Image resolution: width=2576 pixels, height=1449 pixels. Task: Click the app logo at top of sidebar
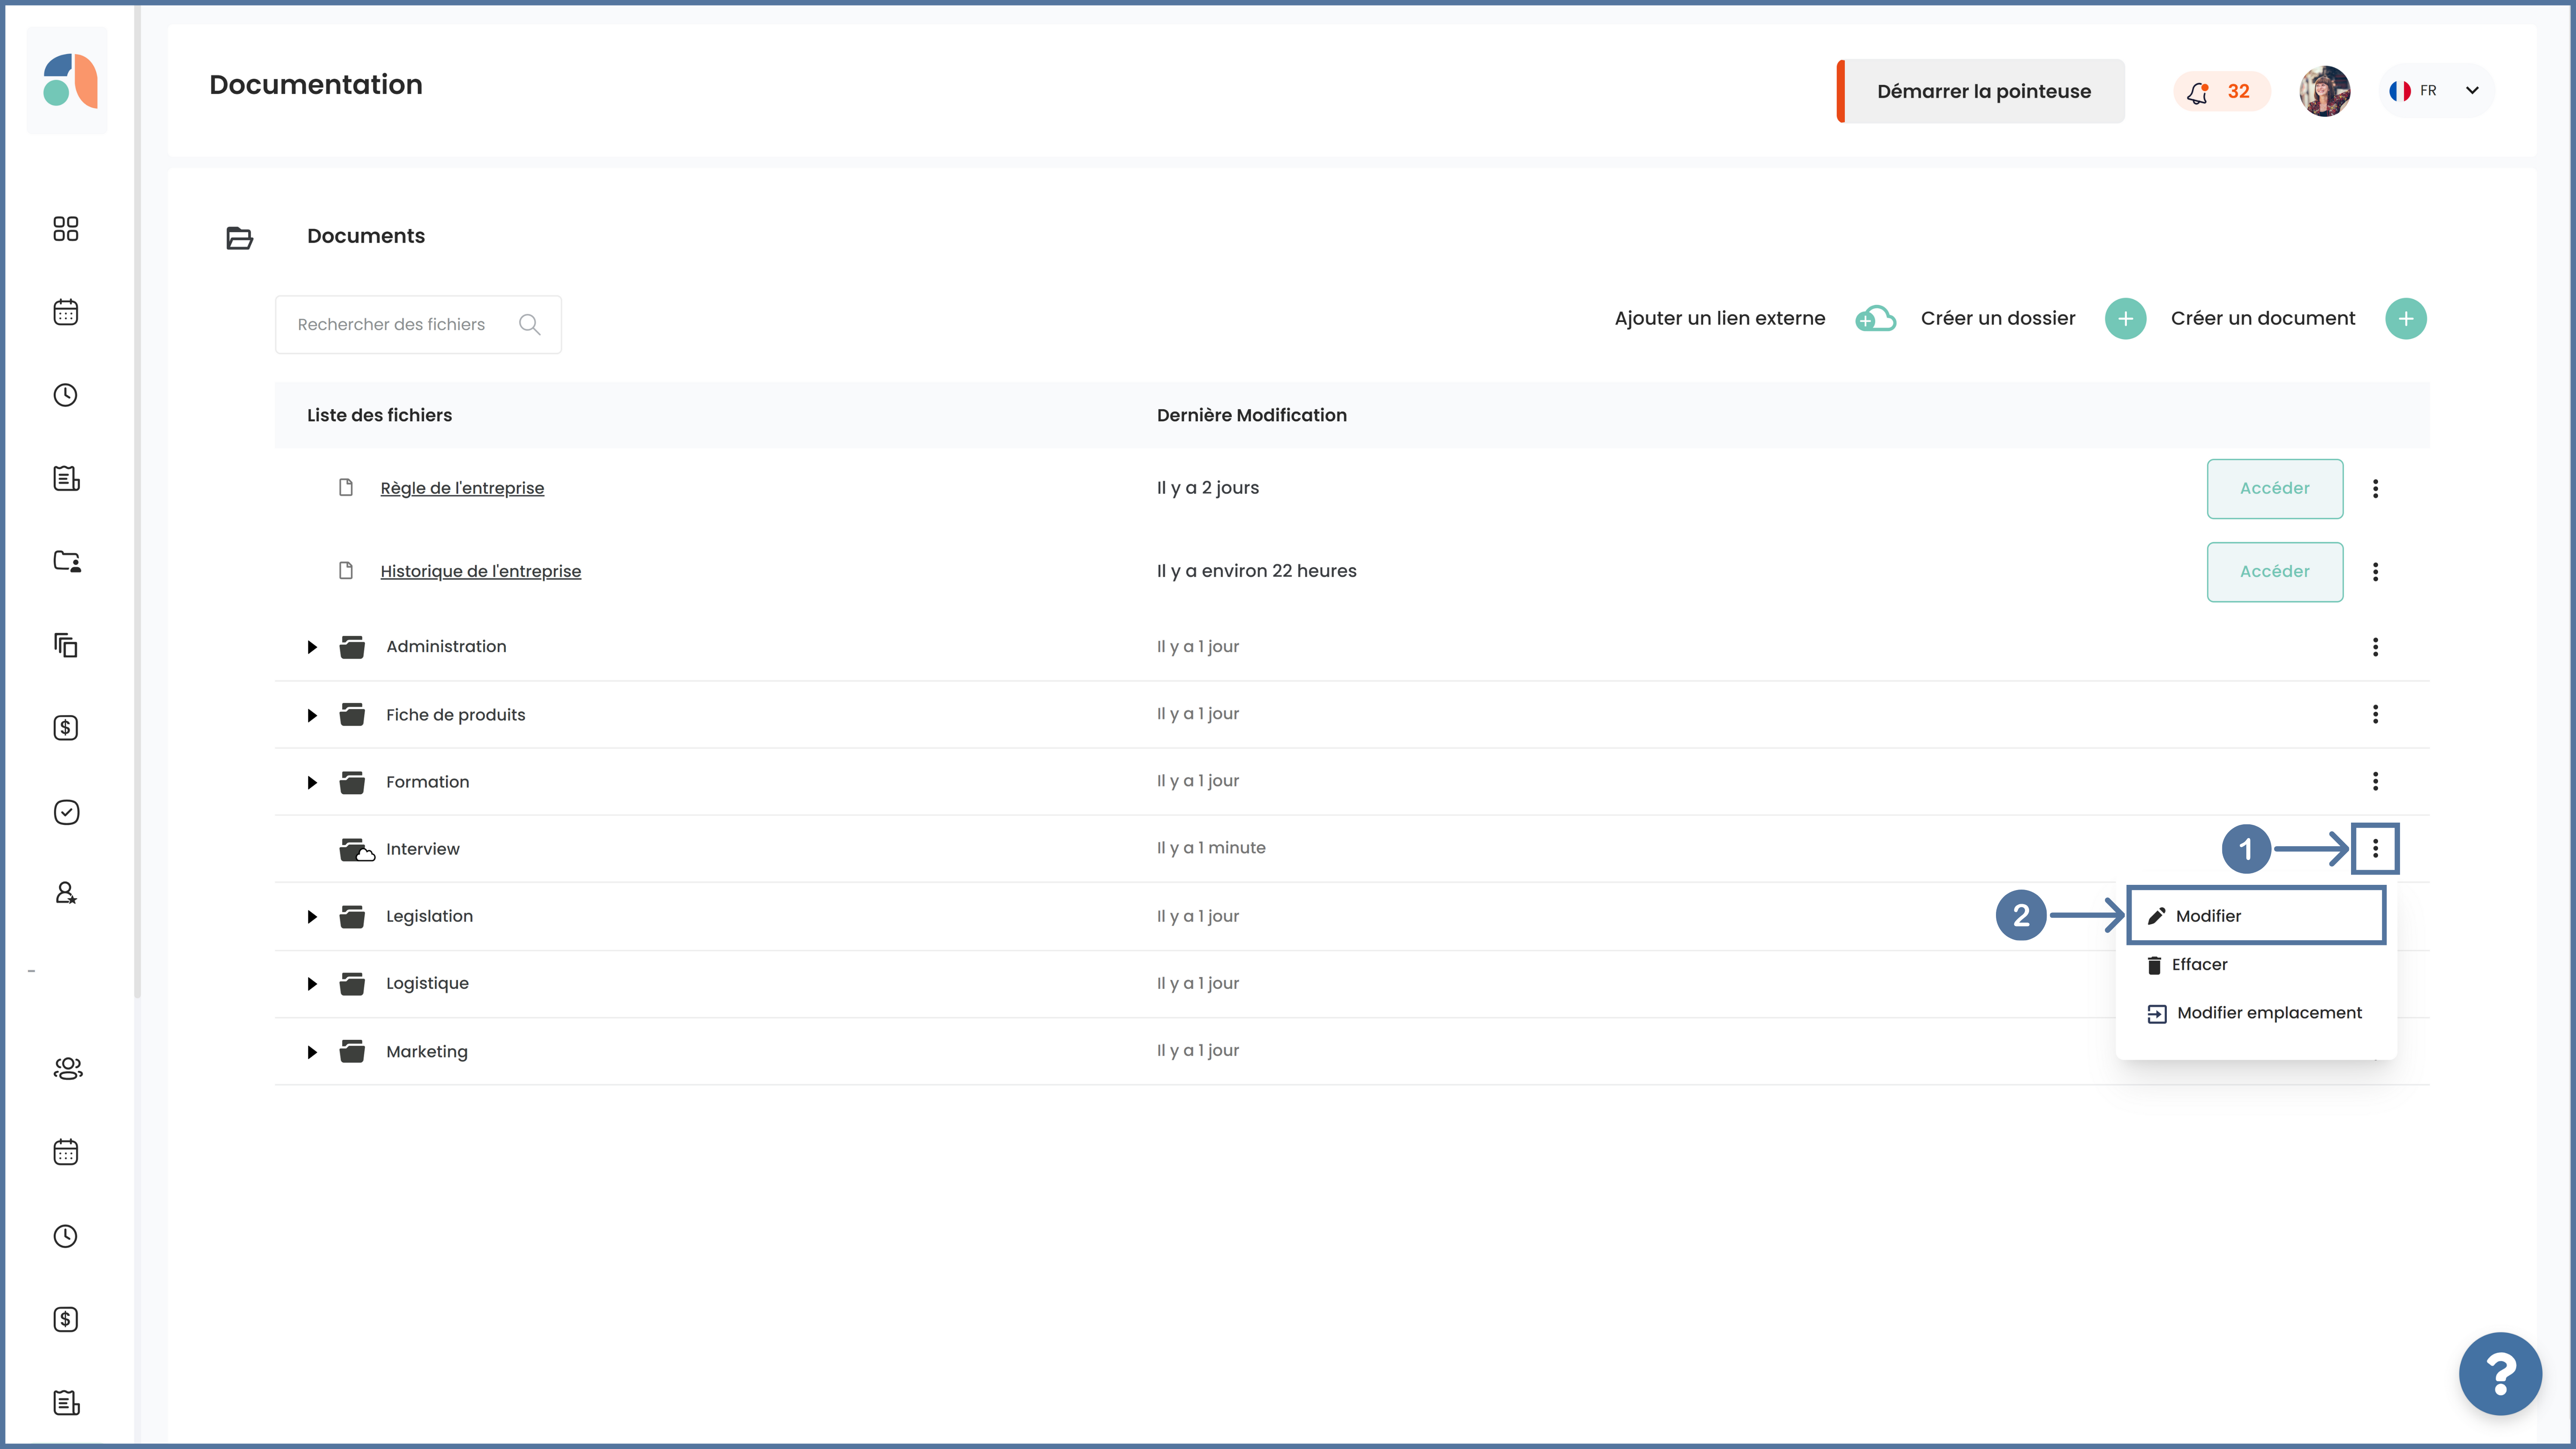point(69,81)
